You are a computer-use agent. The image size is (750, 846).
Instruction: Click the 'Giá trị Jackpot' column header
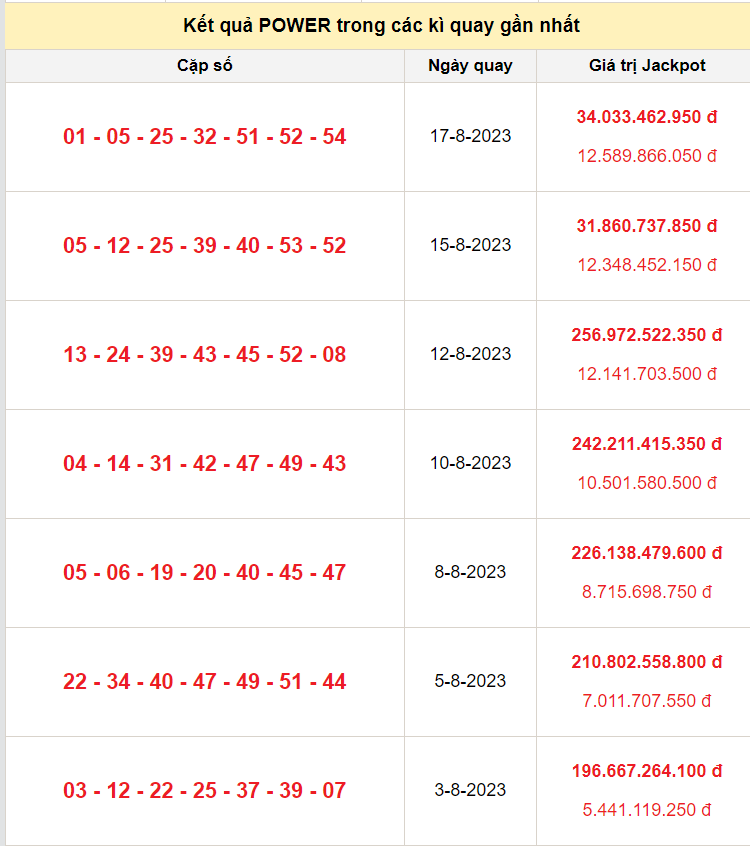pos(647,66)
